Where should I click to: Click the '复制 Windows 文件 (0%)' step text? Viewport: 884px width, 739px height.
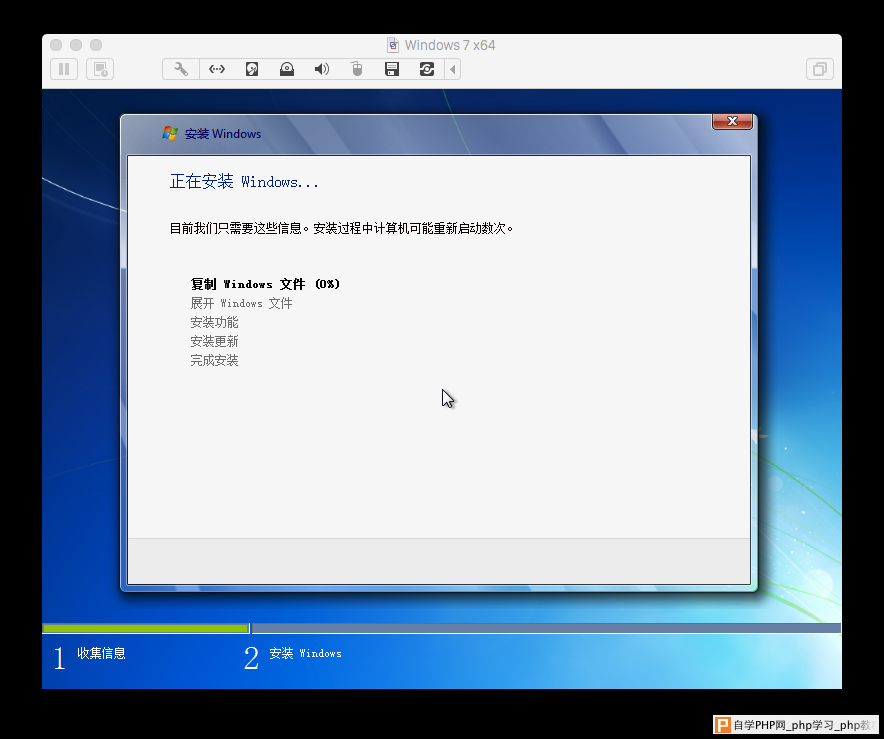[x=265, y=284]
